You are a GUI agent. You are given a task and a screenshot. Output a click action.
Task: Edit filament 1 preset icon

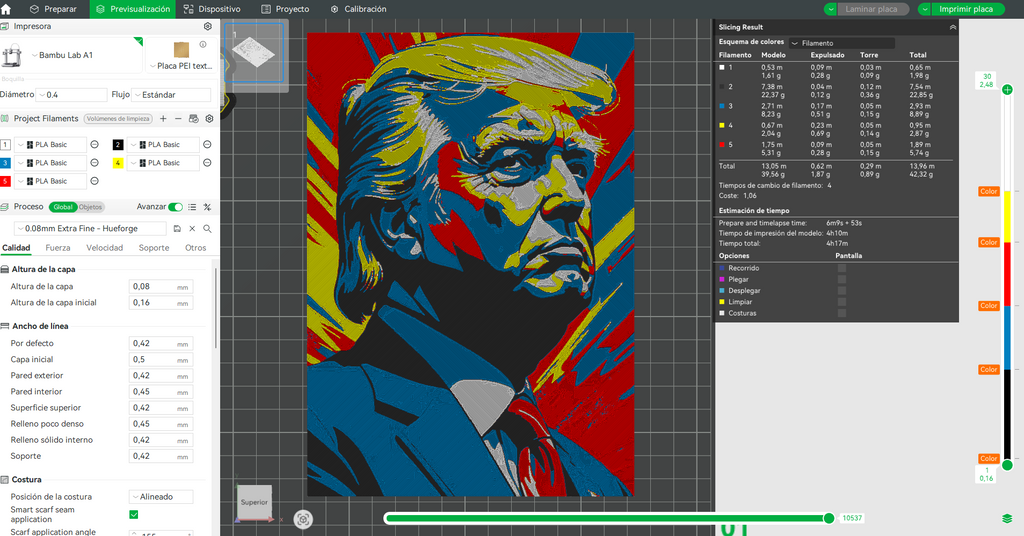pos(95,144)
